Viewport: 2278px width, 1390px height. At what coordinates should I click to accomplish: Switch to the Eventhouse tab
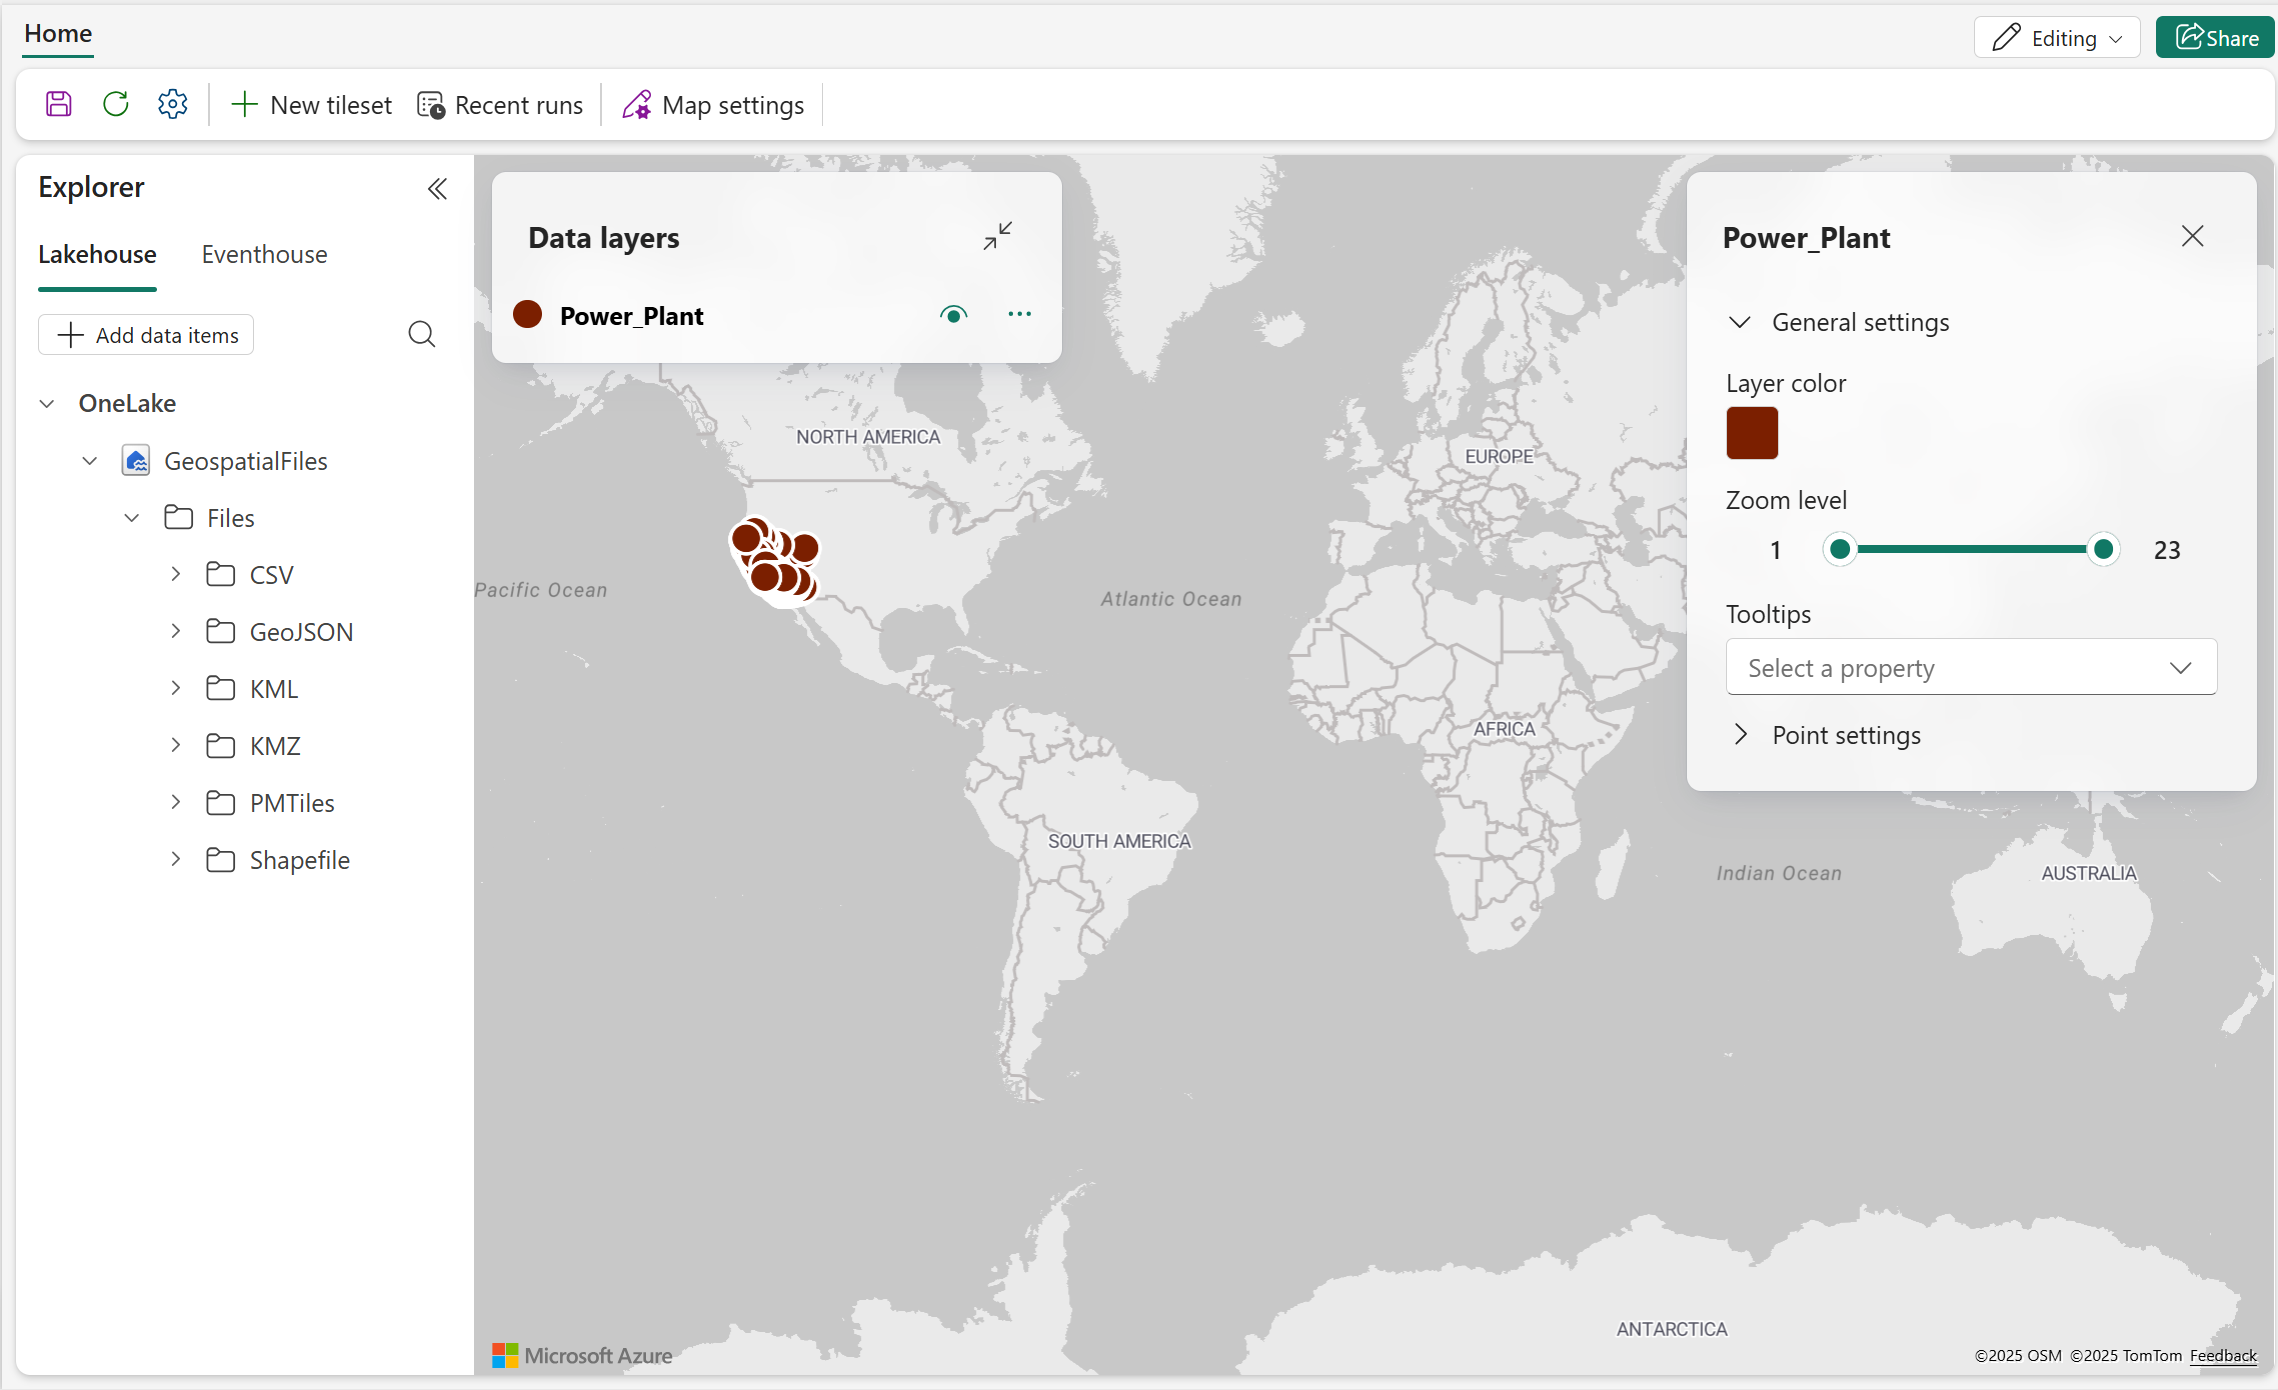click(x=264, y=254)
